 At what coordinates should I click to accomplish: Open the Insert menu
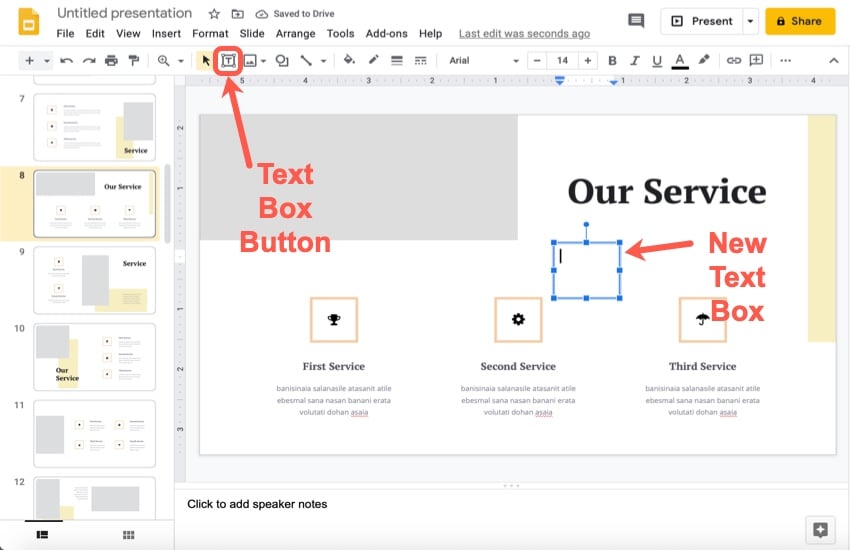[x=166, y=33]
